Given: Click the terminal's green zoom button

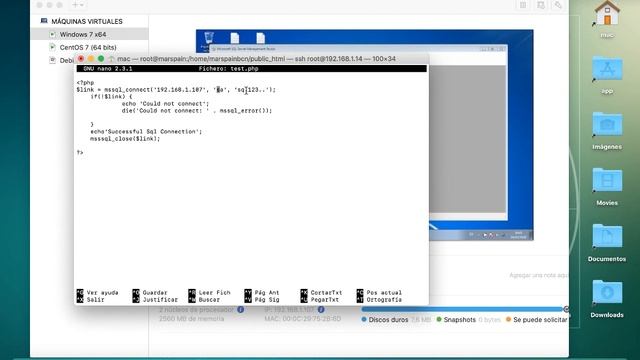Looking at the screenshot, I should pos(101,59).
